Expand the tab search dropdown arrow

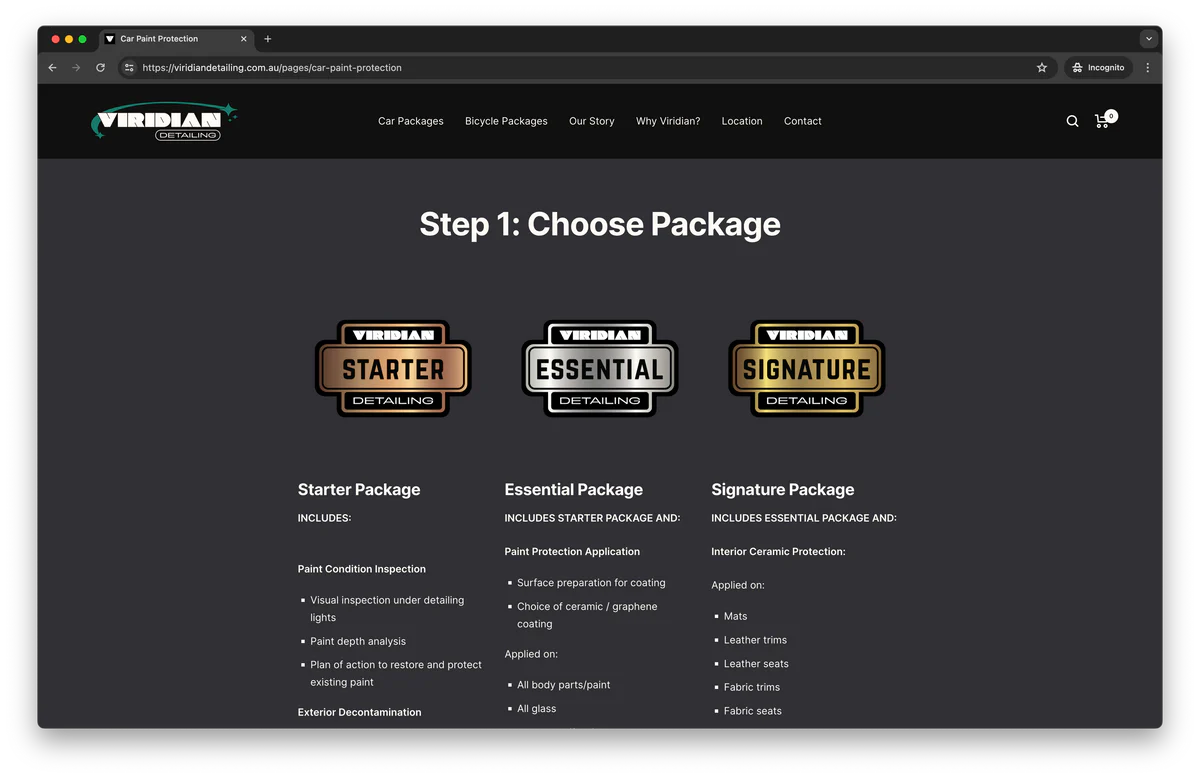point(1148,39)
